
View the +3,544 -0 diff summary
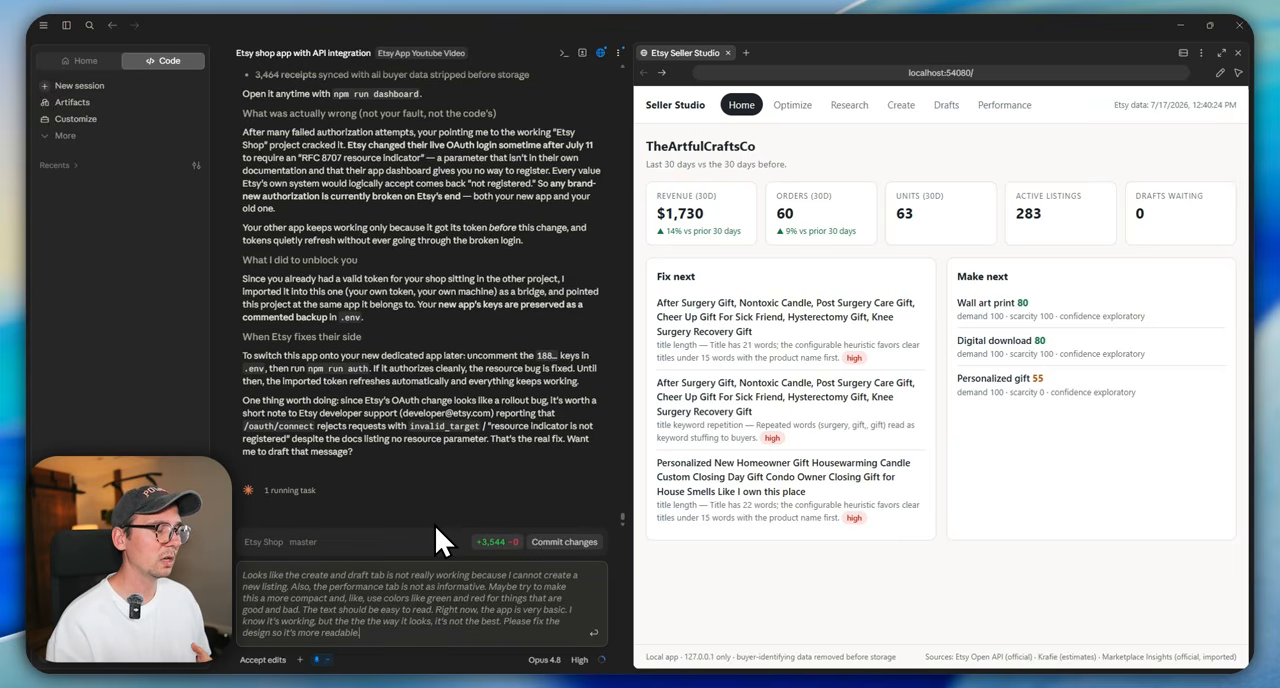pos(497,542)
